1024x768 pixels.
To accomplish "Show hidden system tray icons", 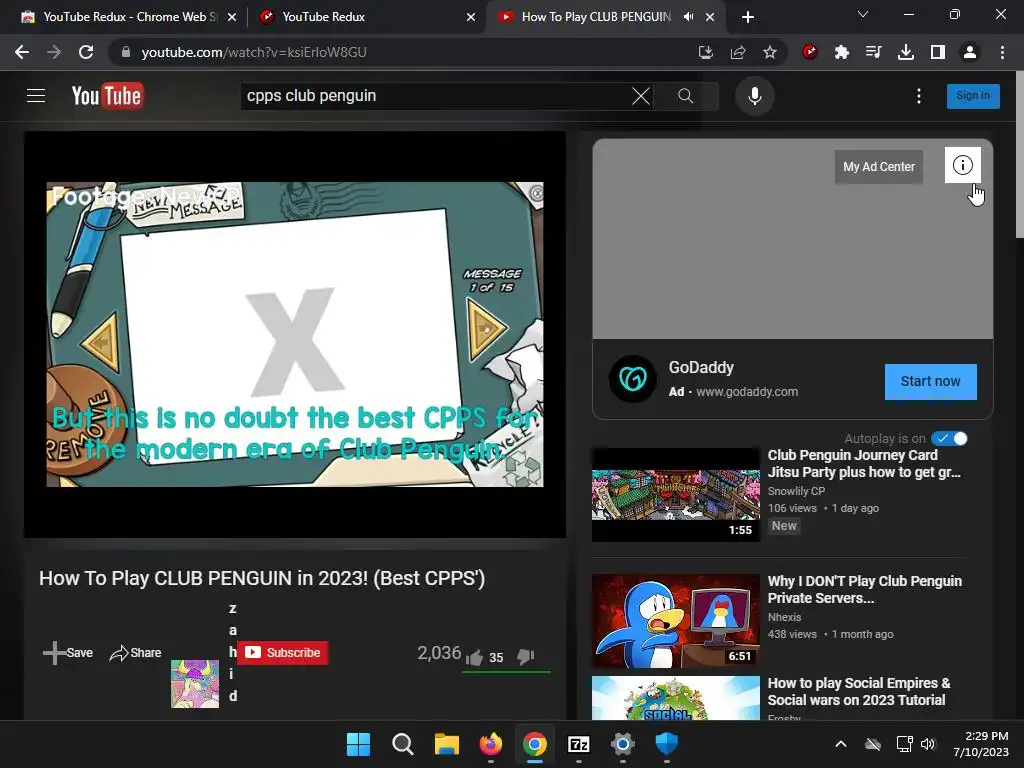I will point(840,744).
